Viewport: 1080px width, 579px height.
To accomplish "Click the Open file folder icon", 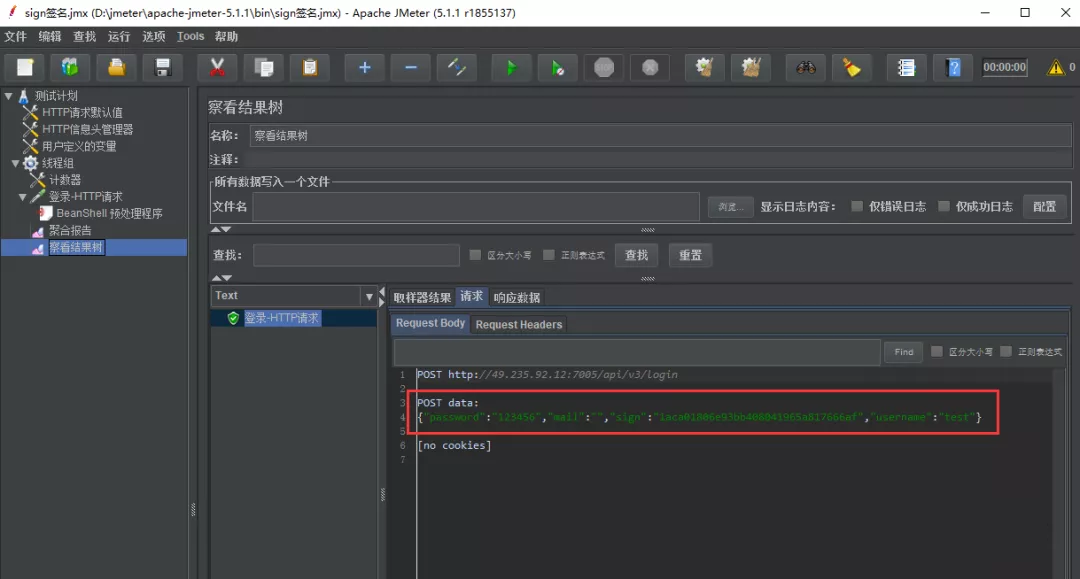I will 116,67.
